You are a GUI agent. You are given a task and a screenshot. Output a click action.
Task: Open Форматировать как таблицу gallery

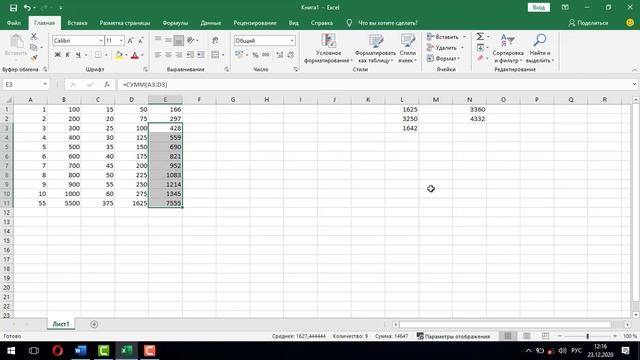tap(375, 49)
